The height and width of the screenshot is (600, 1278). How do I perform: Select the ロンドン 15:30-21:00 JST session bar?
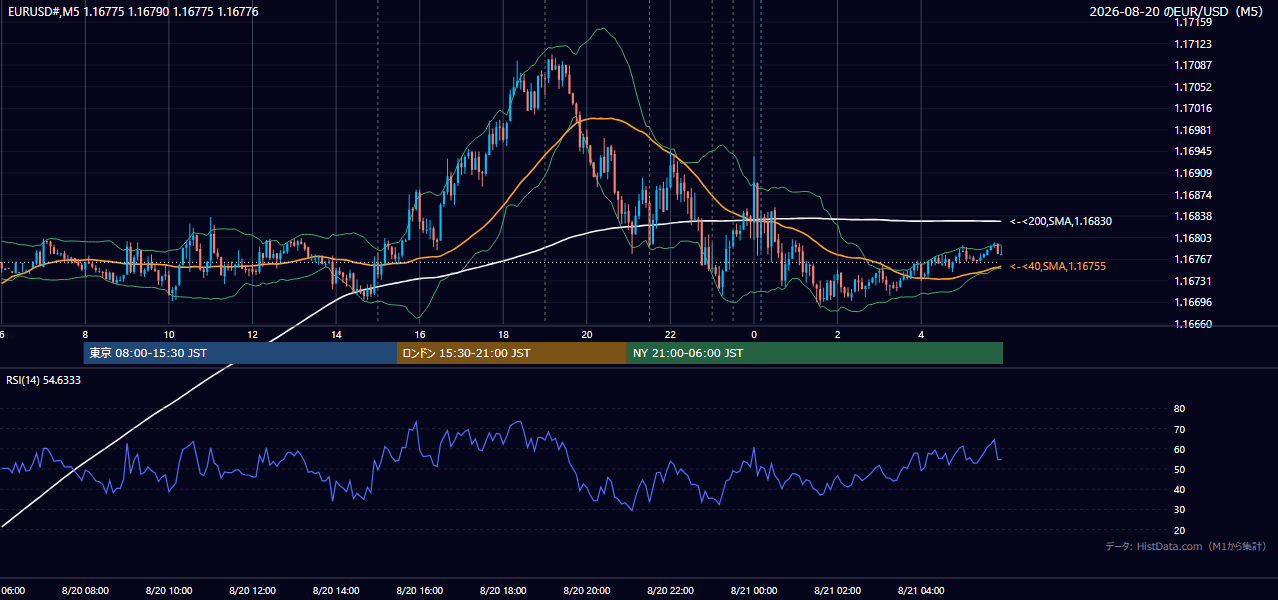(x=512, y=353)
